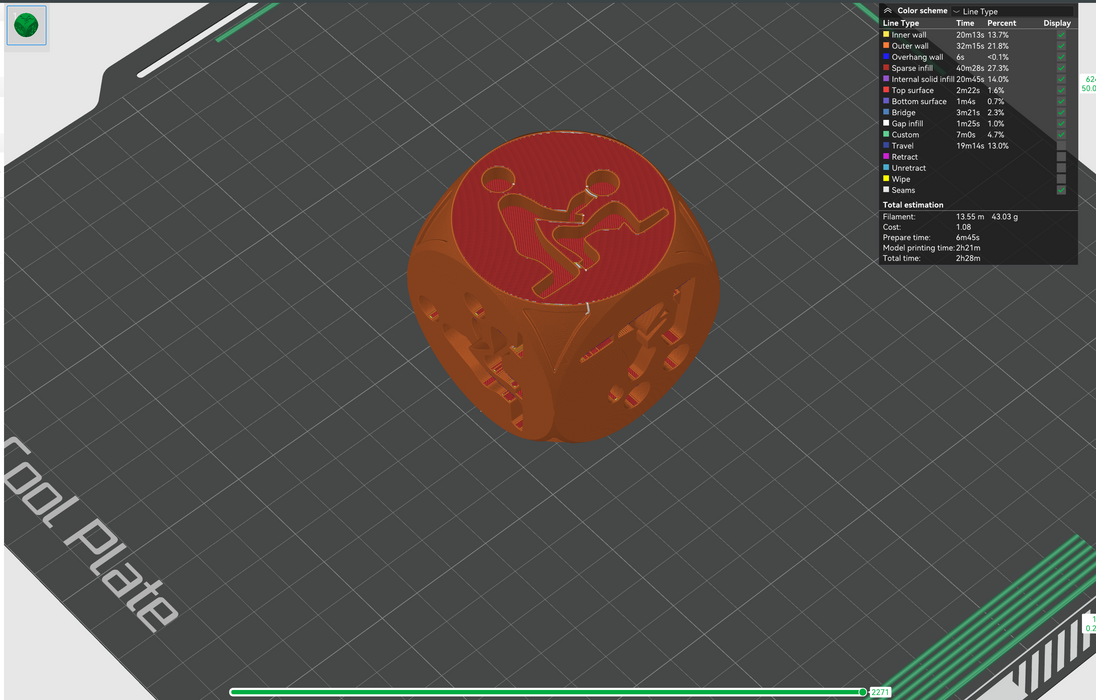Click the magenta Retract color icon

coord(886,157)
